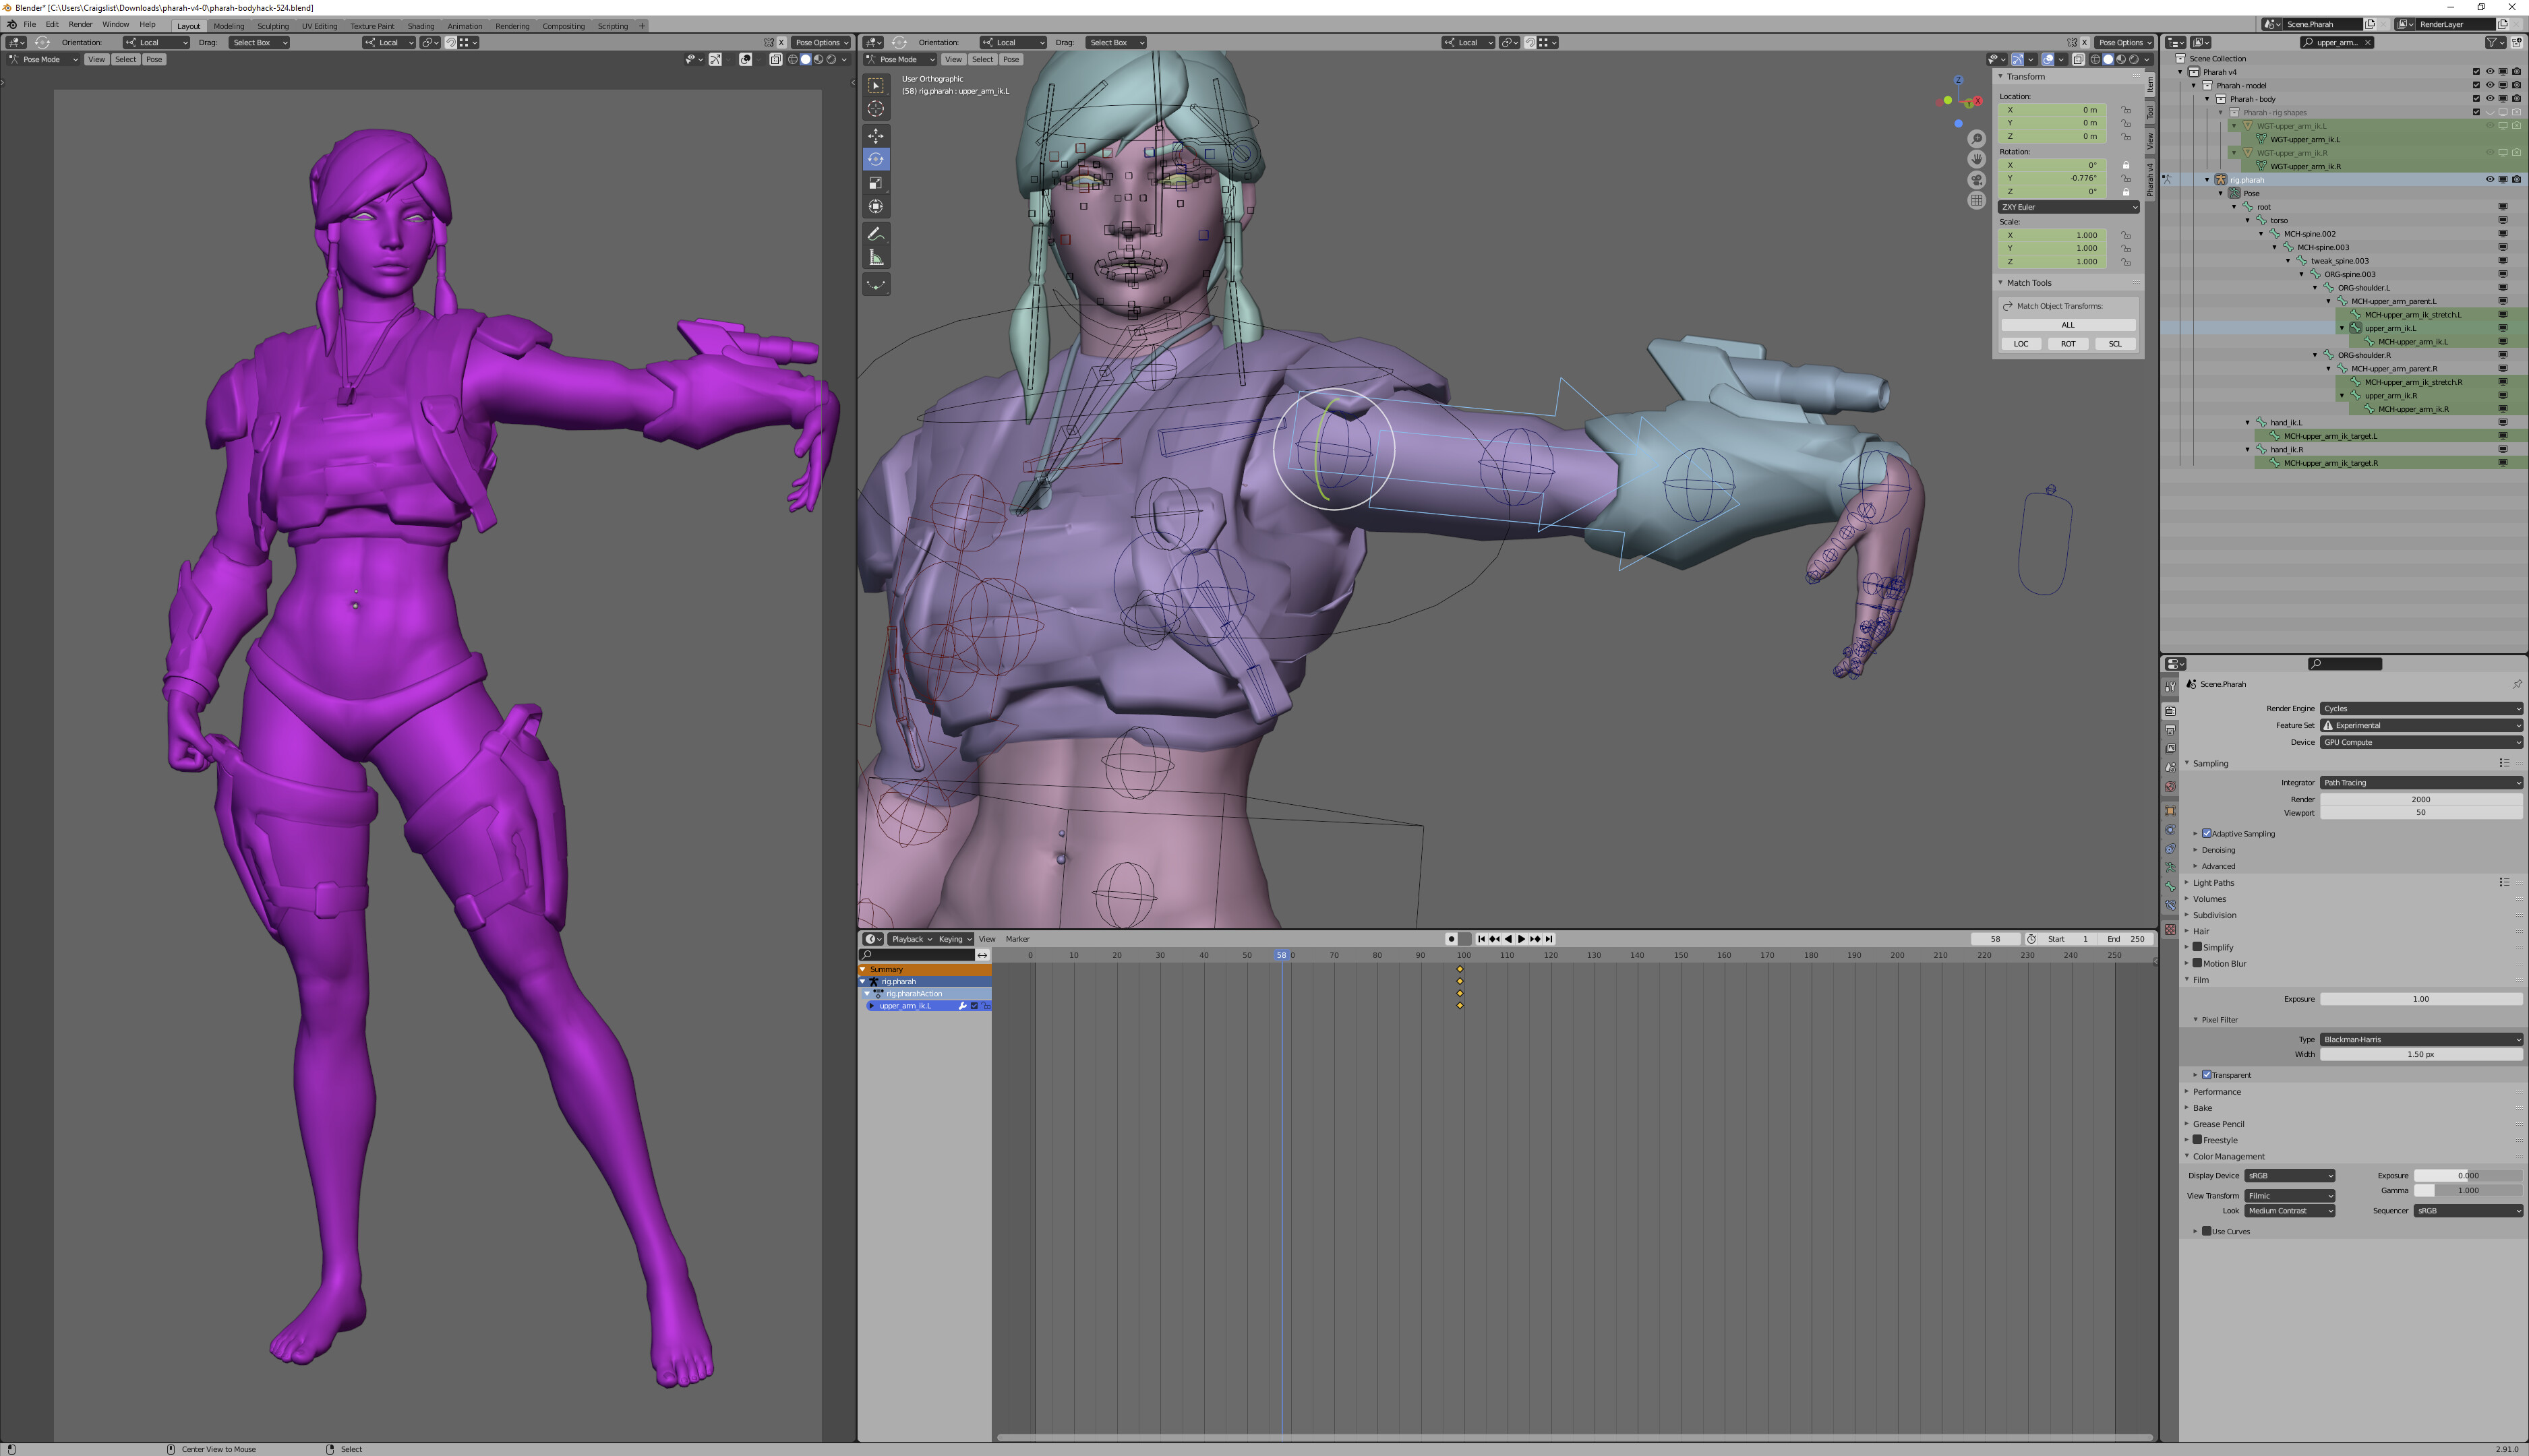Open the Device GPU Compute dropdown

pos(2421,742)
